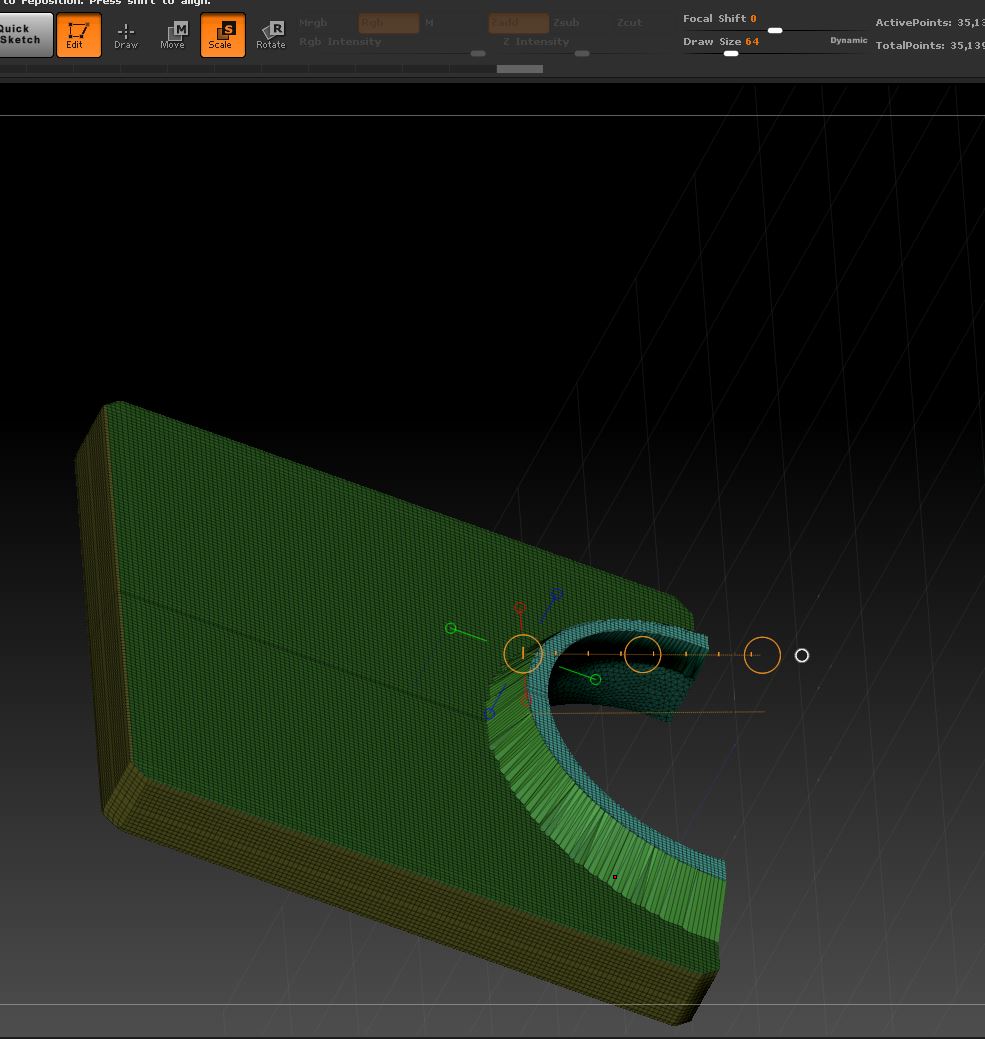
Task: Switch to the Rotate transform tool
Action: [x=270, y=36]
